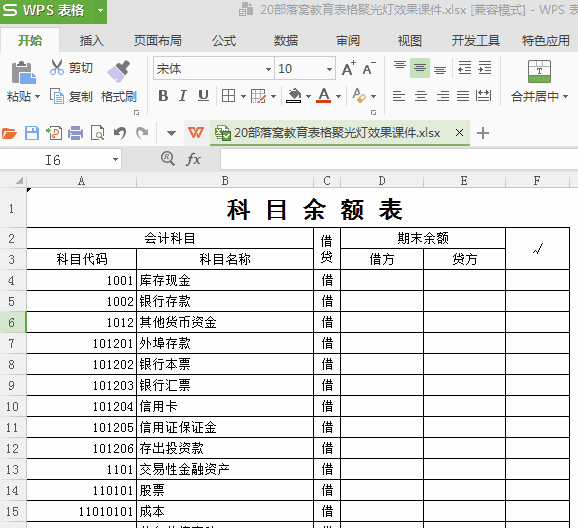Image resolution: width=578 pixels, height=528 pixels.
Task: Open the 数据 tab
Action: point(286,40)
